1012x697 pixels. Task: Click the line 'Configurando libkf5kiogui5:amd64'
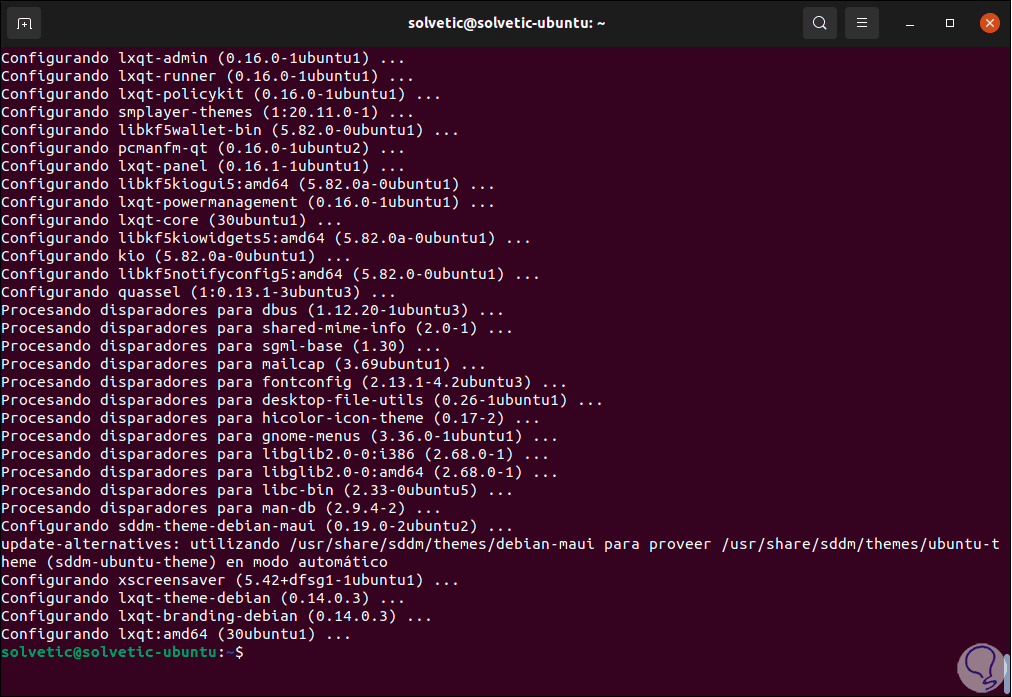tap(248, 185)
